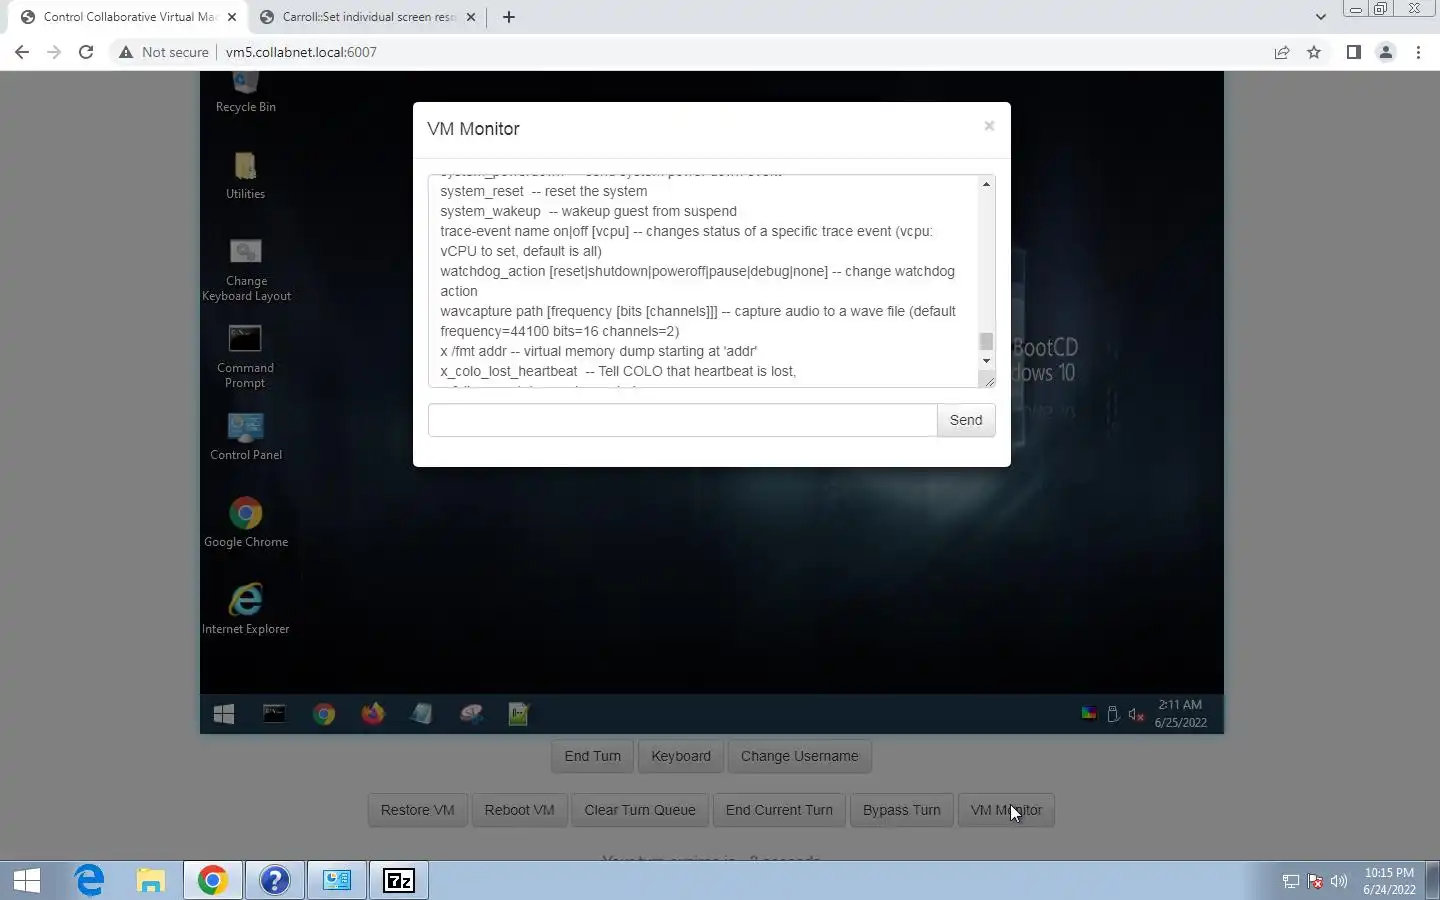The width and height of the screenshot is (1440, 900).
Task: Click the Send button in VM Monitor
Action: pos(966,420)
